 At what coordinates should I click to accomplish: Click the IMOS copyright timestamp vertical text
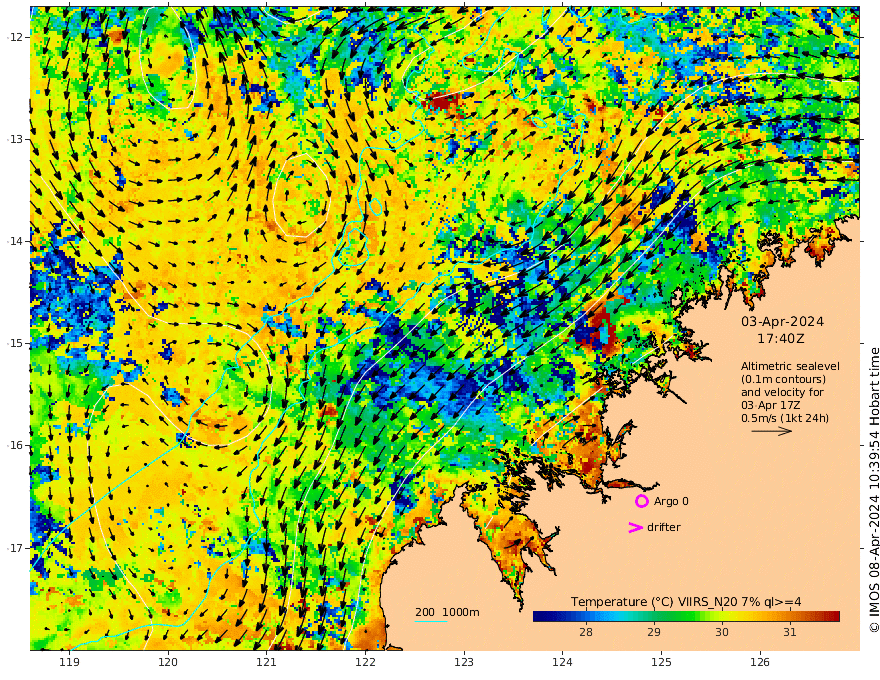click(874, 490)
